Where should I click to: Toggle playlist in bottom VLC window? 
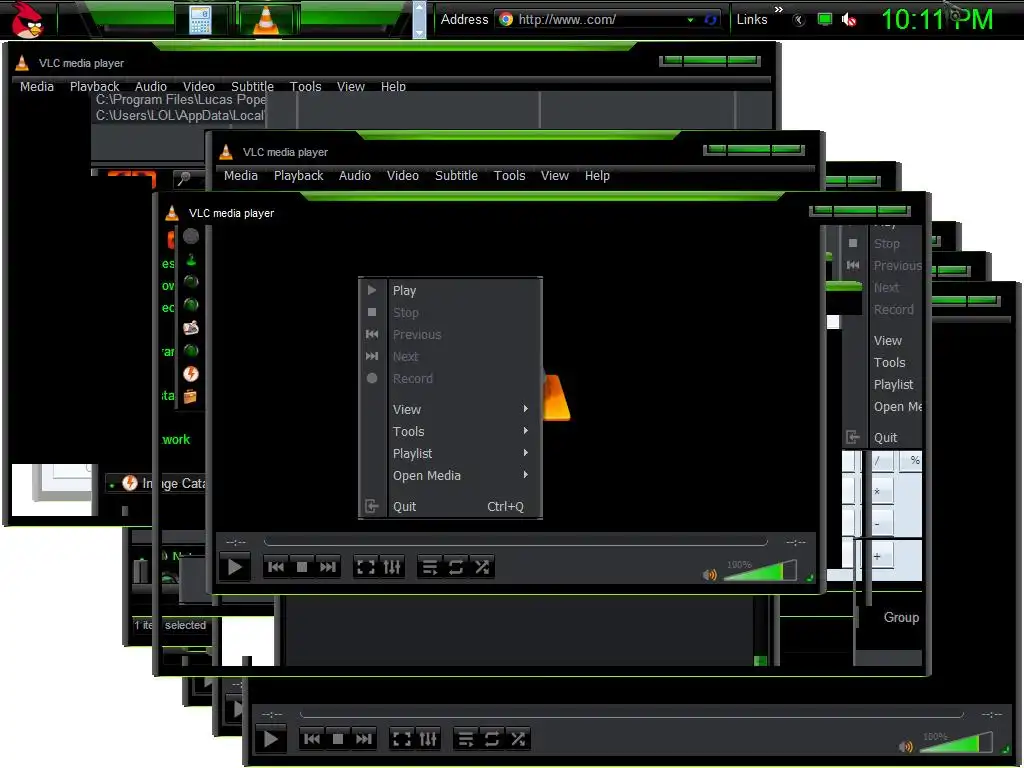pyautogui.click(x=466, y=739)
